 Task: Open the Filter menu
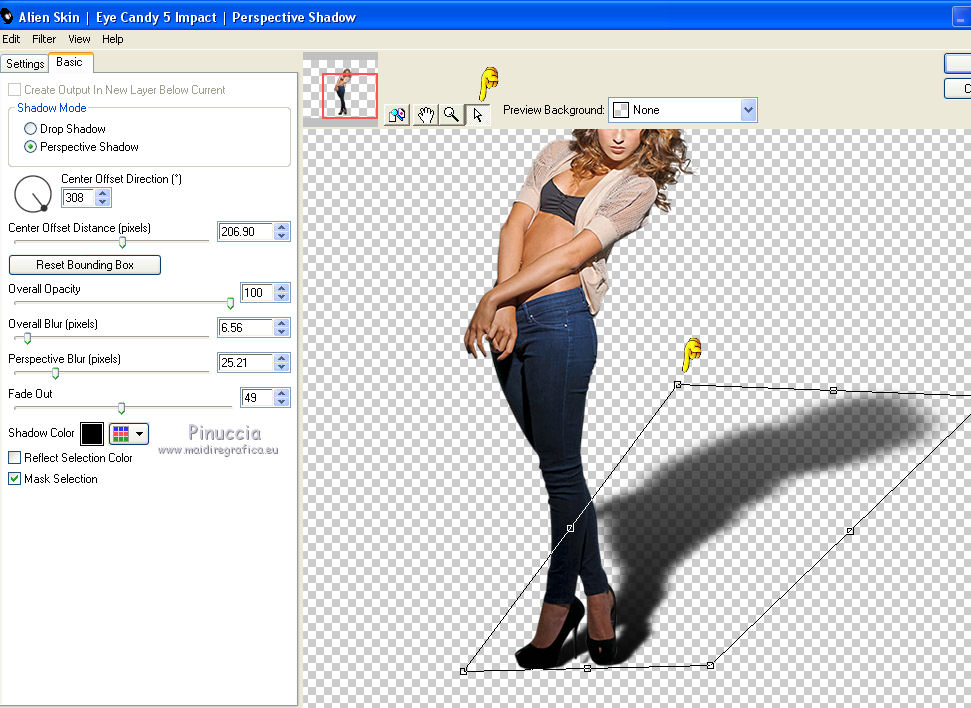(x=44, y=39)
